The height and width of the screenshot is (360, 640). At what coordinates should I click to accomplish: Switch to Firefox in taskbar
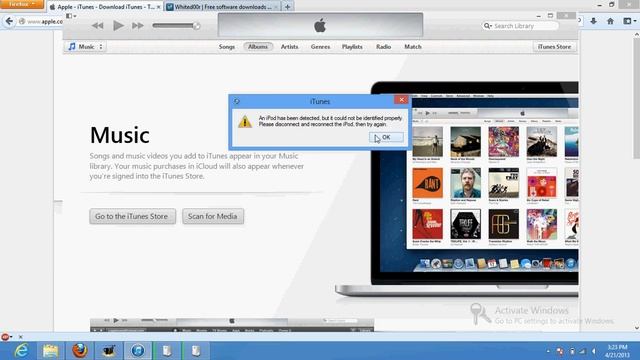click(x=80, y=351)
